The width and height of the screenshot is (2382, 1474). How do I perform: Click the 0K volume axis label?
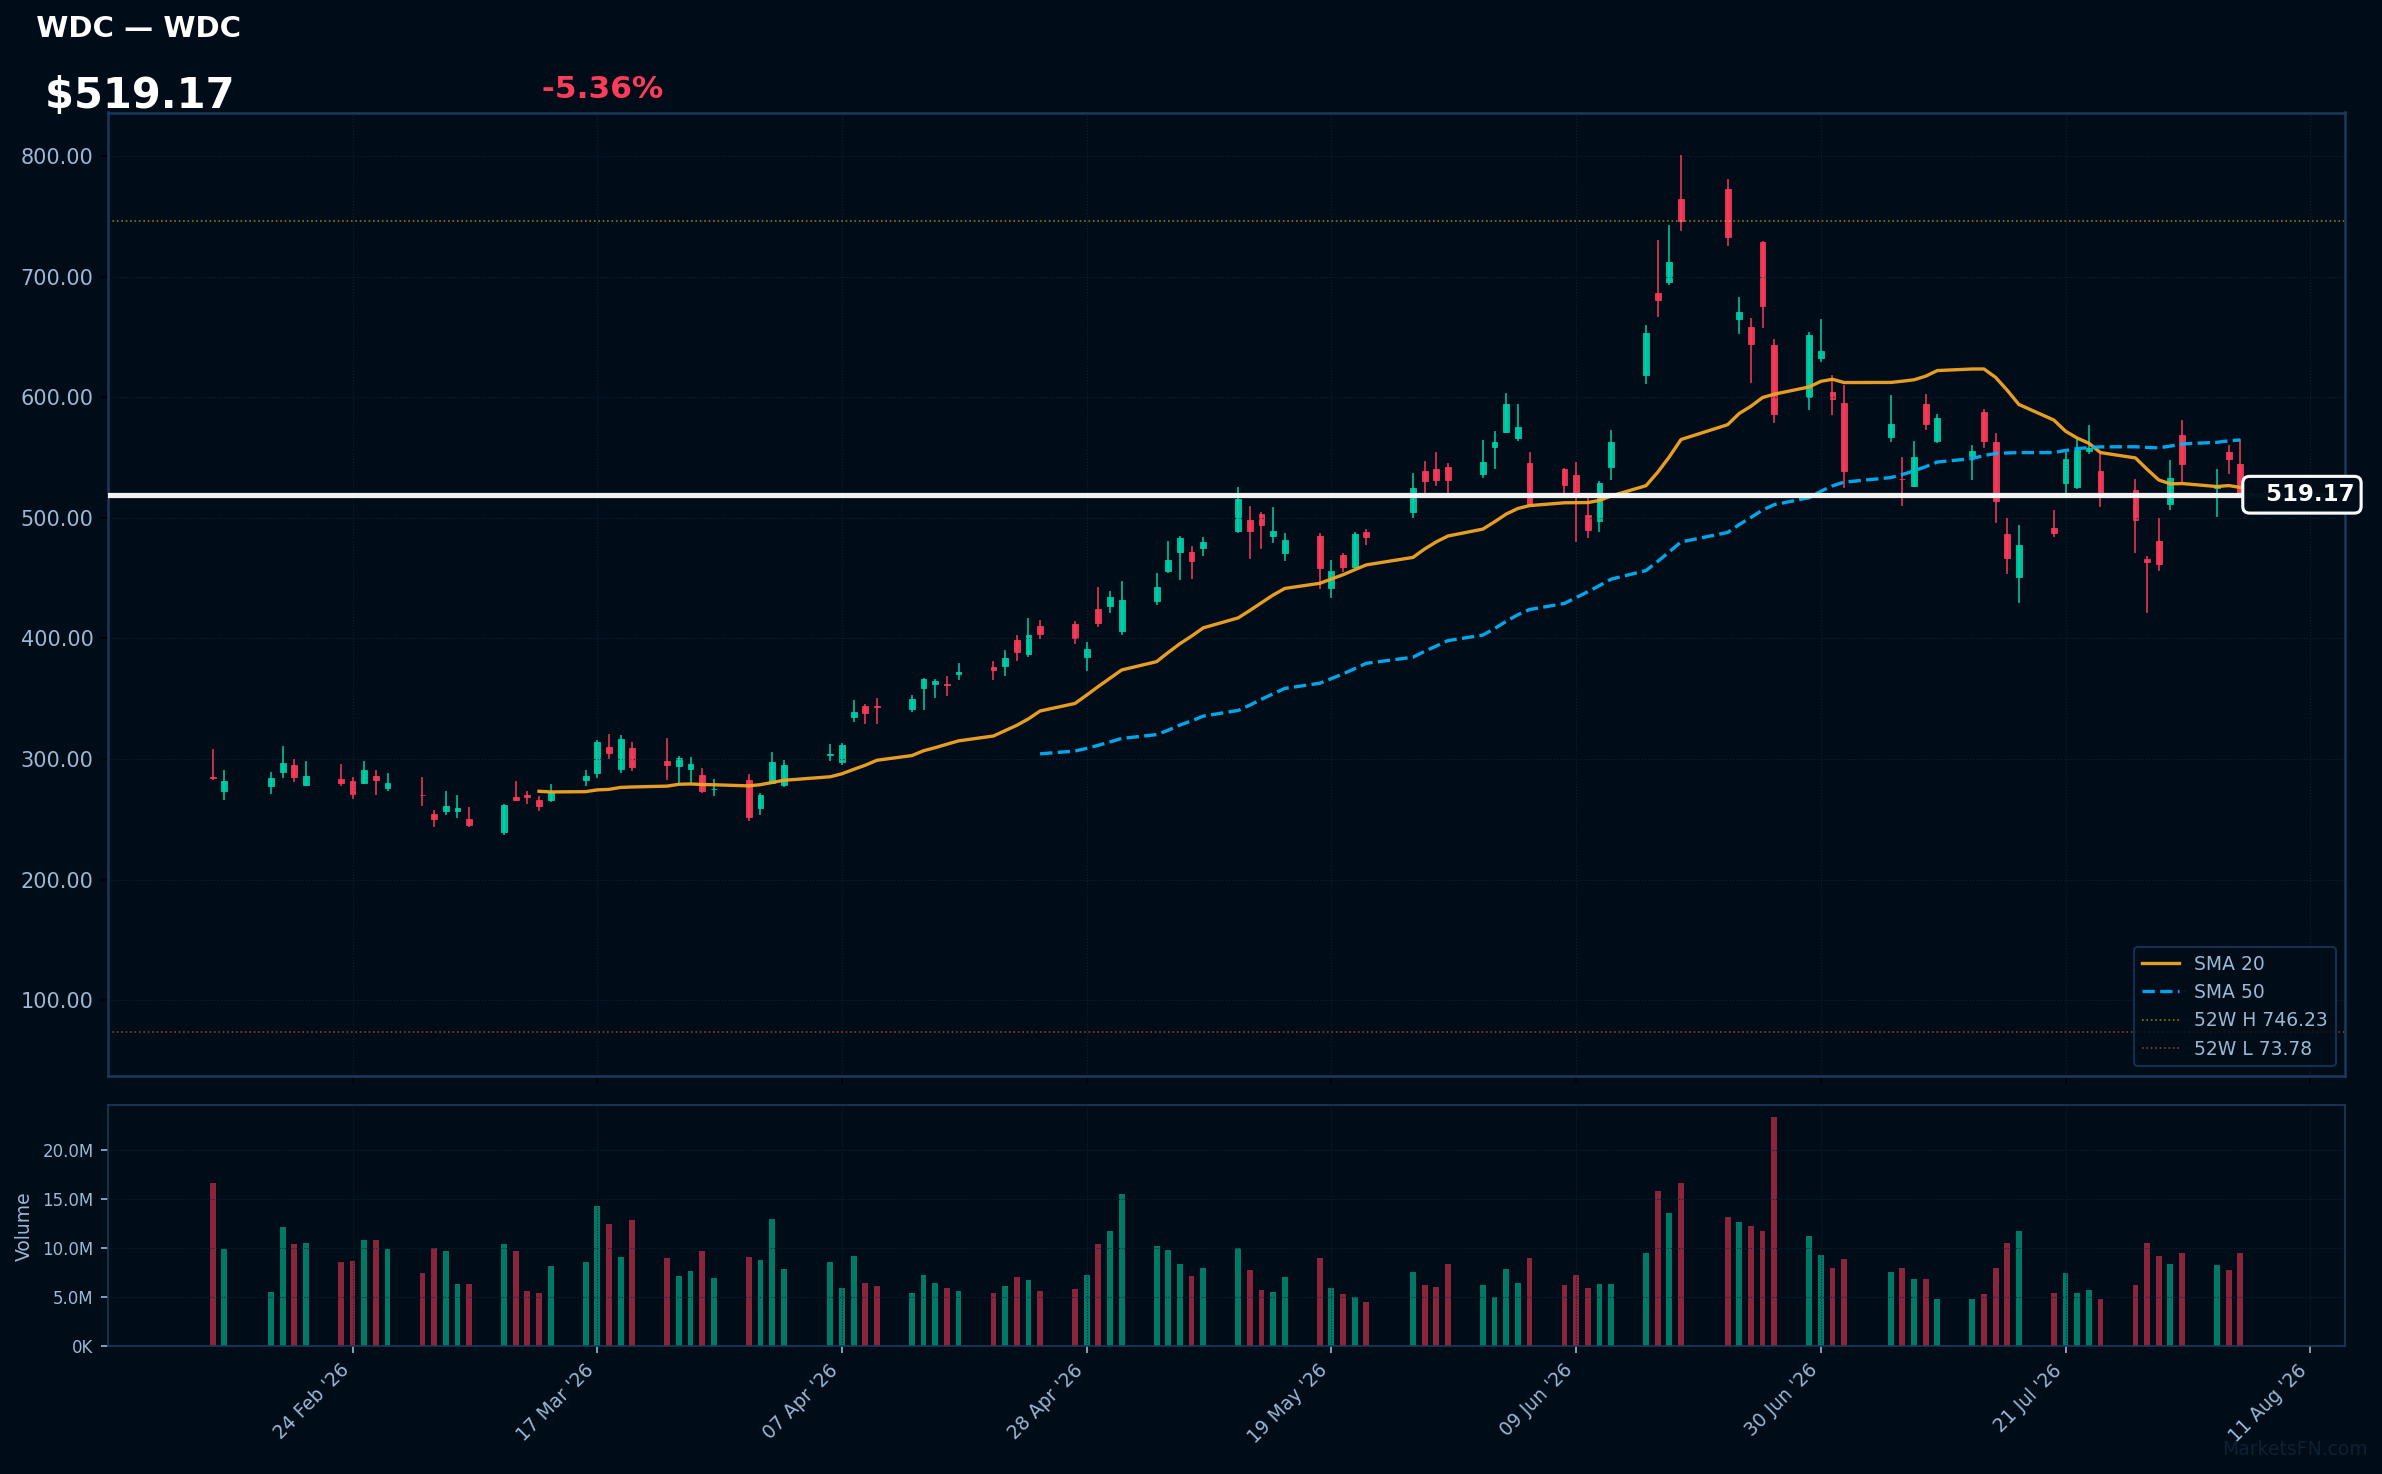point(82,1347)
